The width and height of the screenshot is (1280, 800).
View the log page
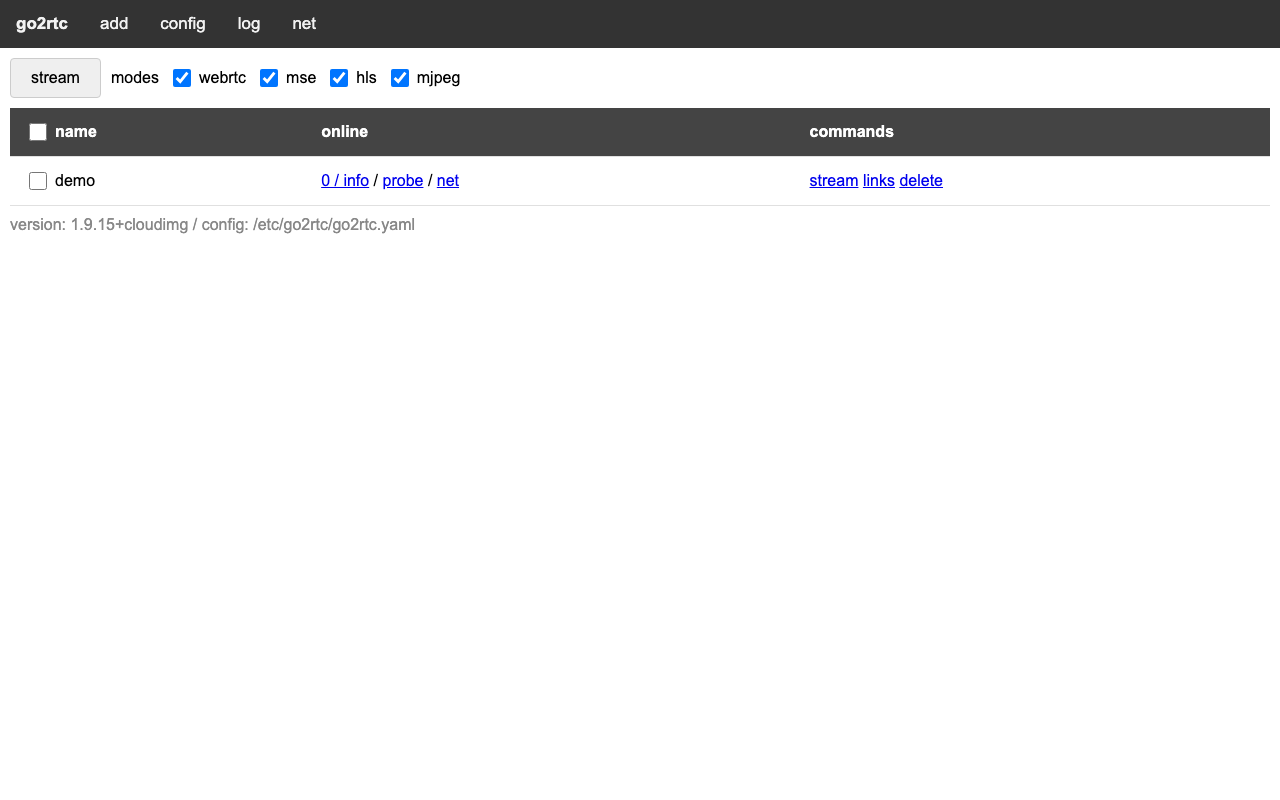[x=249, y=23]
